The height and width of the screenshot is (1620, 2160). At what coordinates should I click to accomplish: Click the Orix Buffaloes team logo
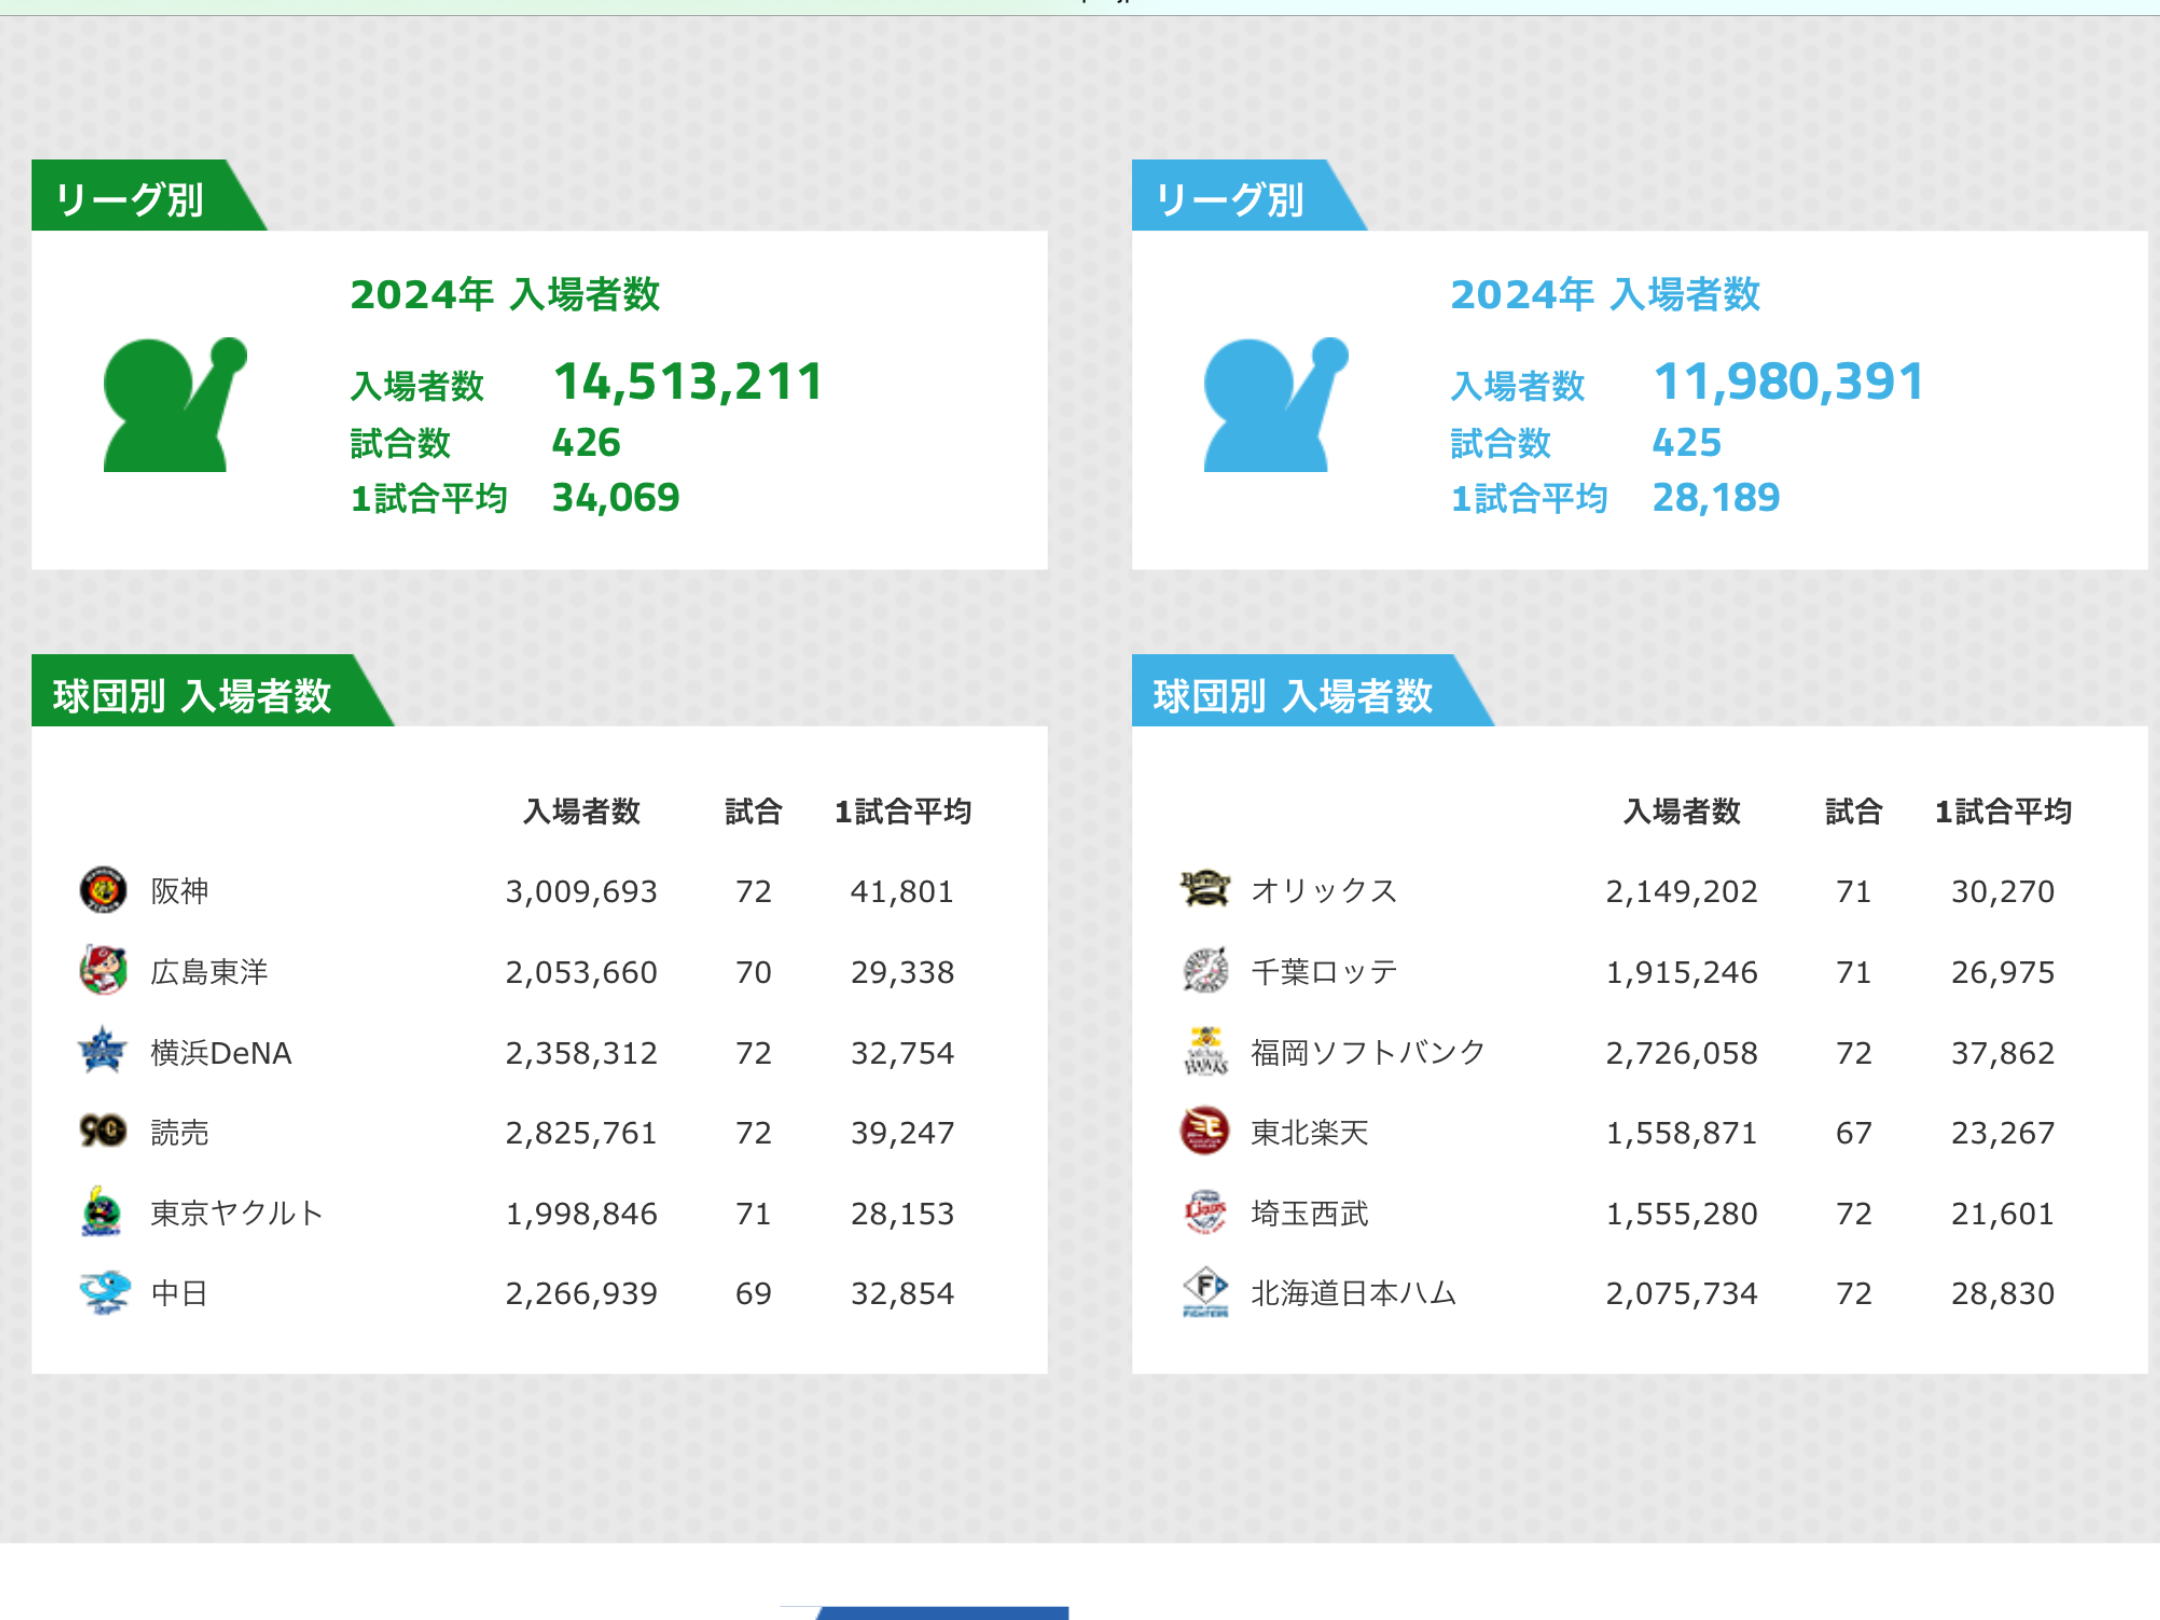pyautogui.click(x=1205, y=889)
